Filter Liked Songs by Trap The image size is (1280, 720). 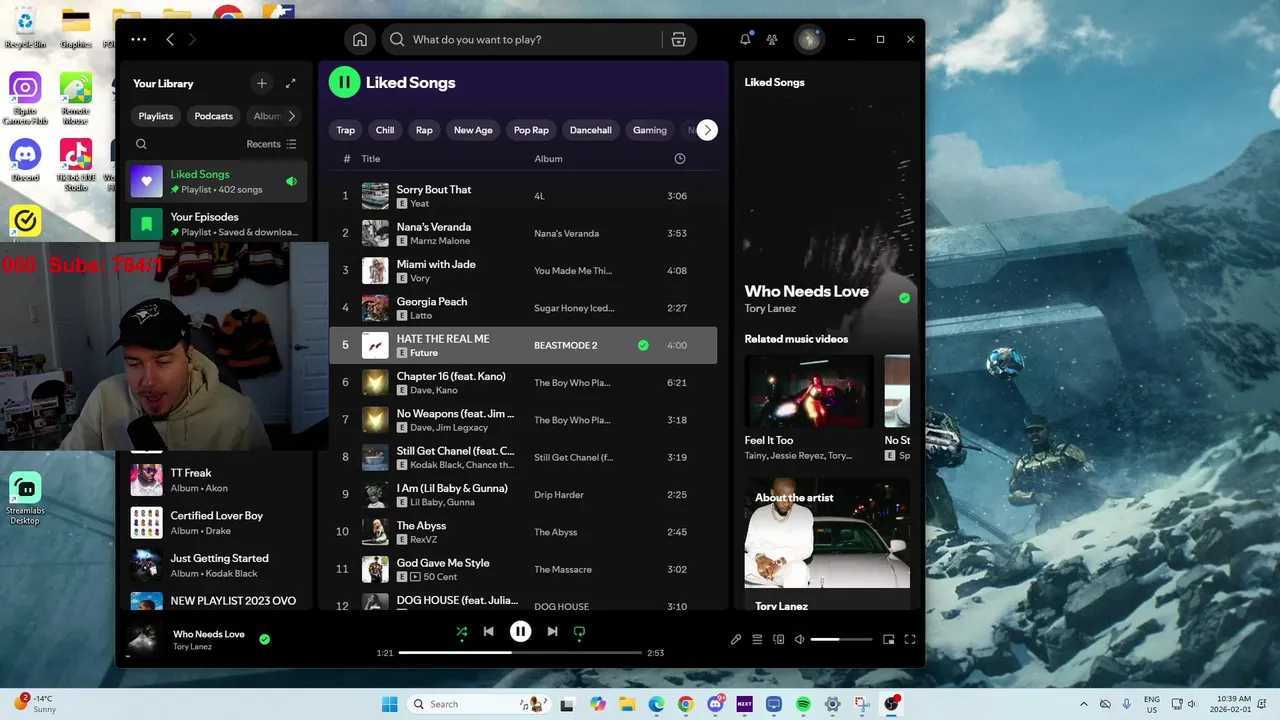click(346, 130)
